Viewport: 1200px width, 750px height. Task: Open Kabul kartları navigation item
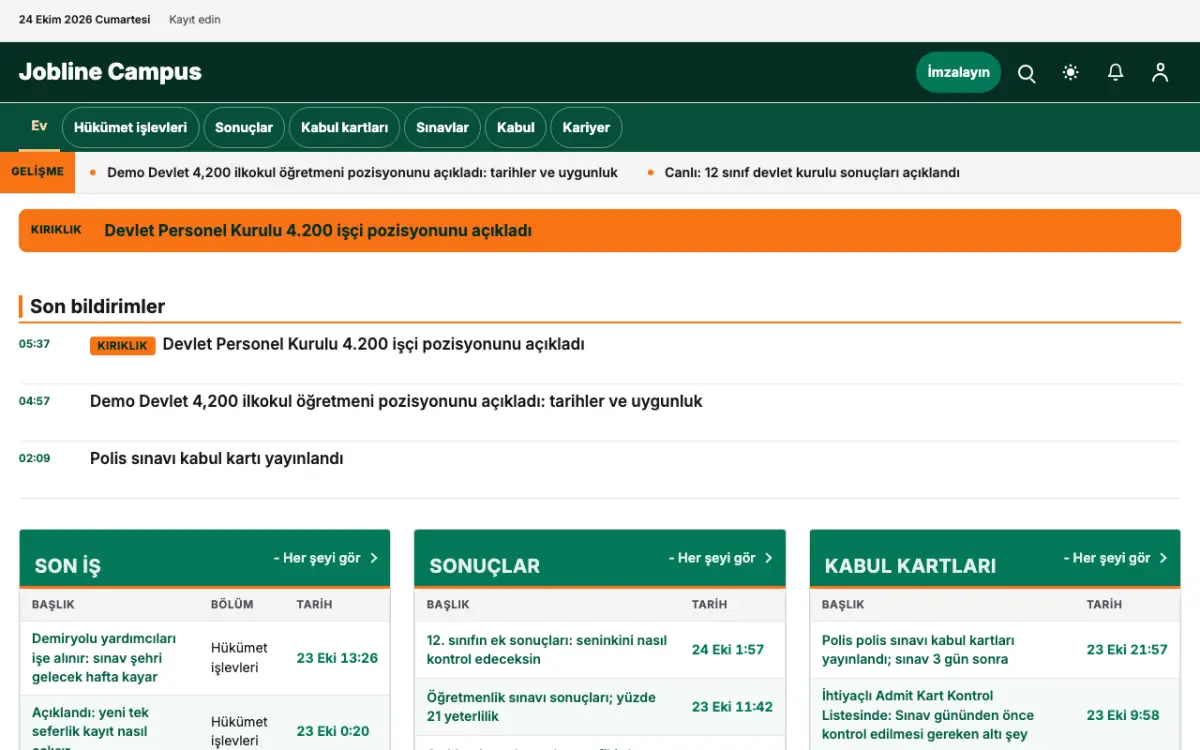click(345, 127)
